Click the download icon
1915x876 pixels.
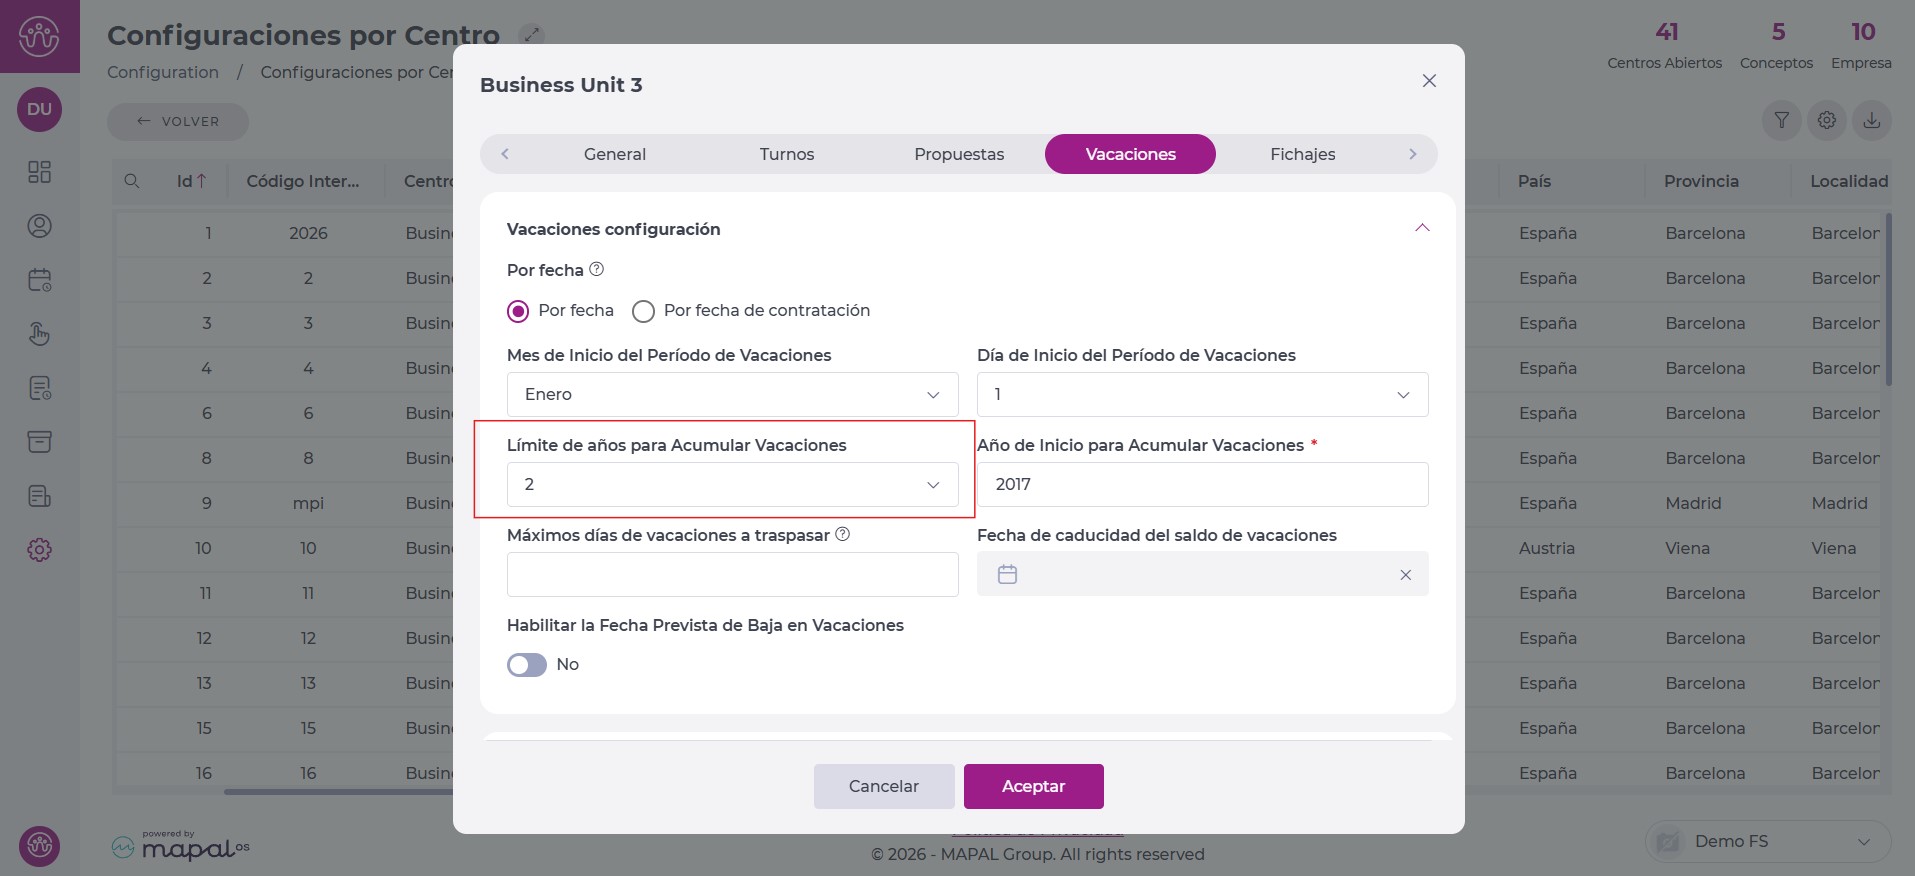[x=1871, y=121]
